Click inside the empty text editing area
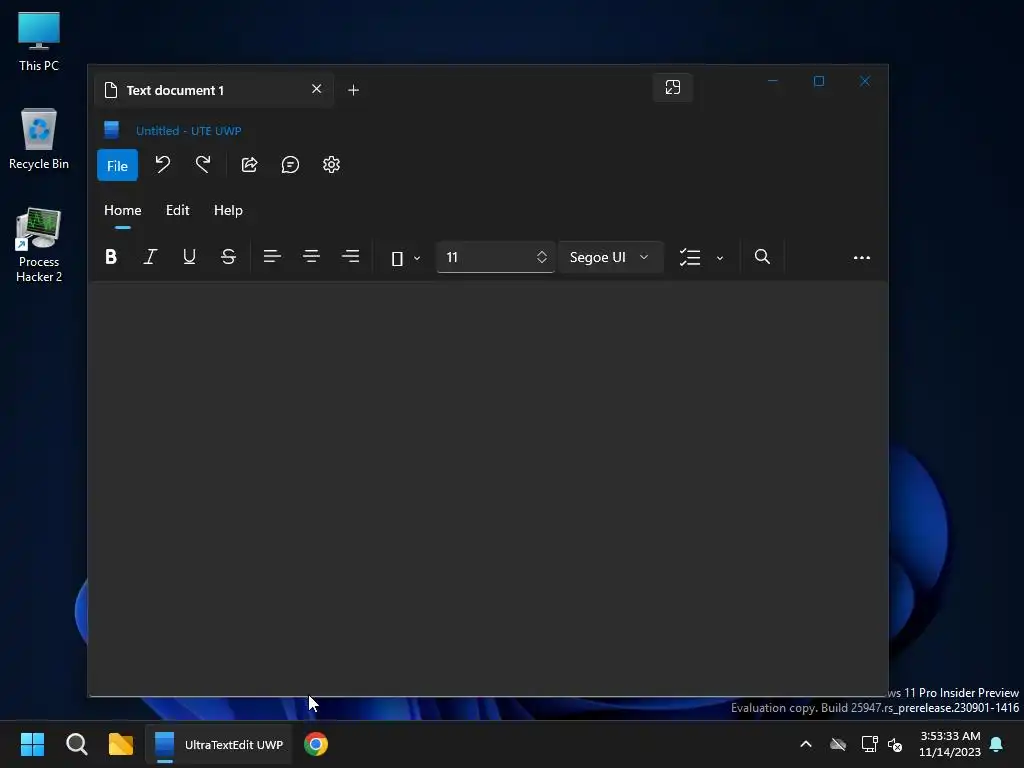Image resolution: width=1024 pixels, height=768 pixels. pyautogui.click(x=488, y=488)
